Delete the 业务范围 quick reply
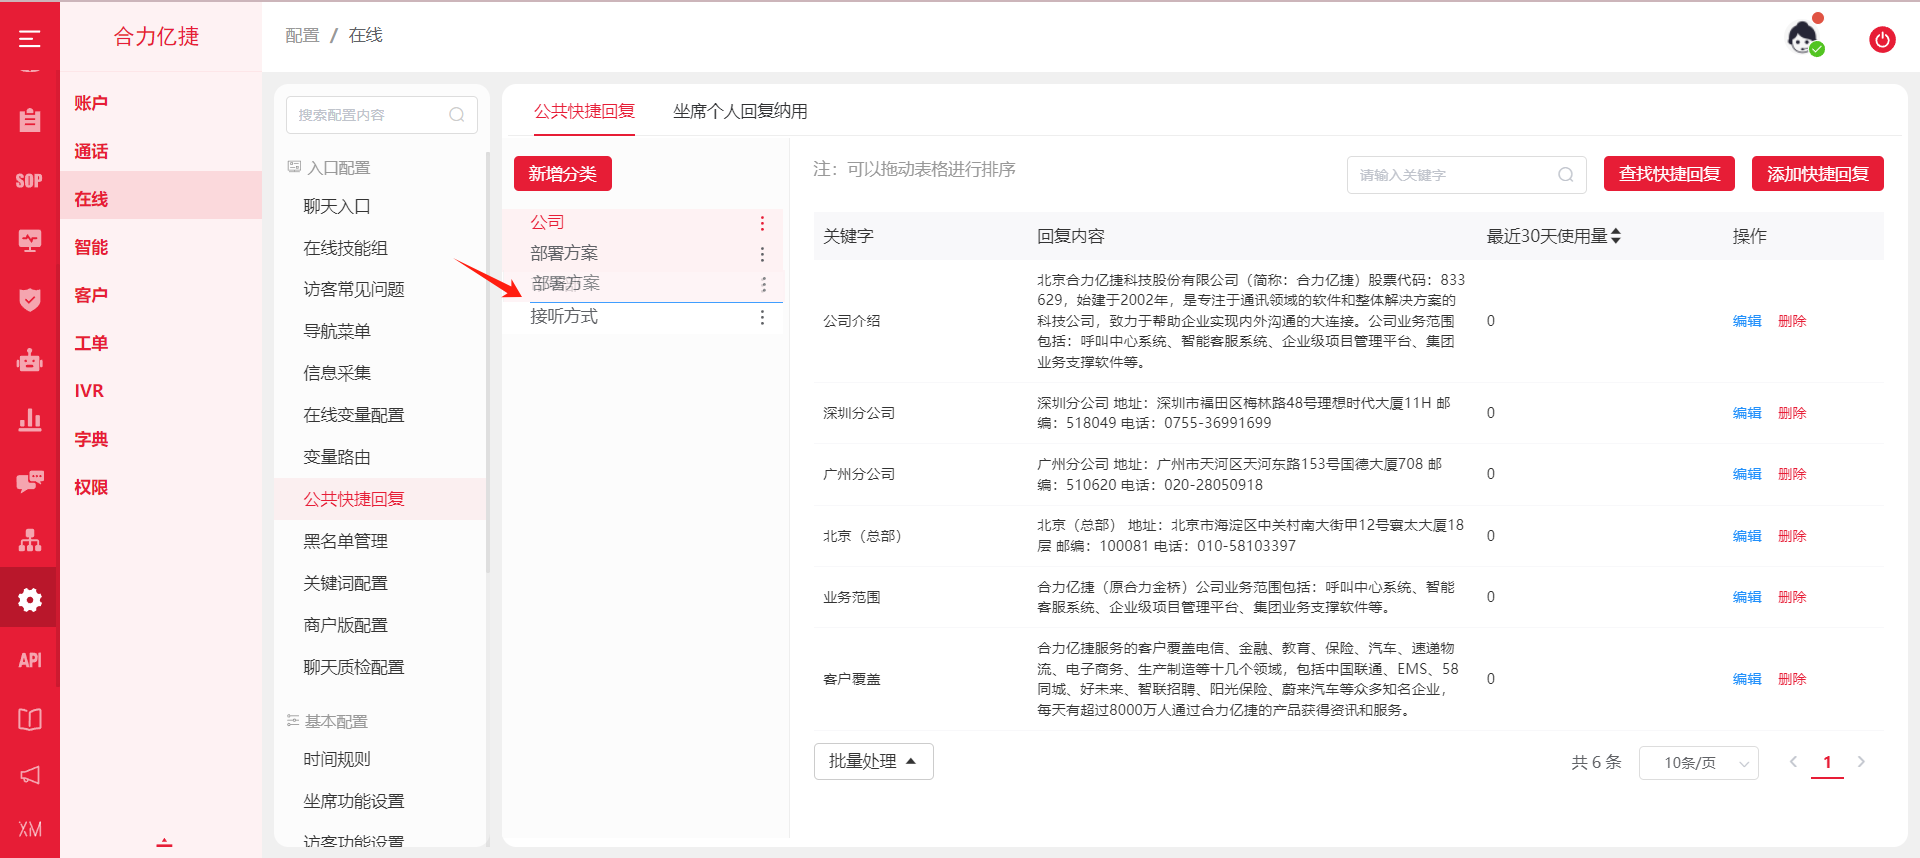 pyautogui.click(x=1792, y=597)
